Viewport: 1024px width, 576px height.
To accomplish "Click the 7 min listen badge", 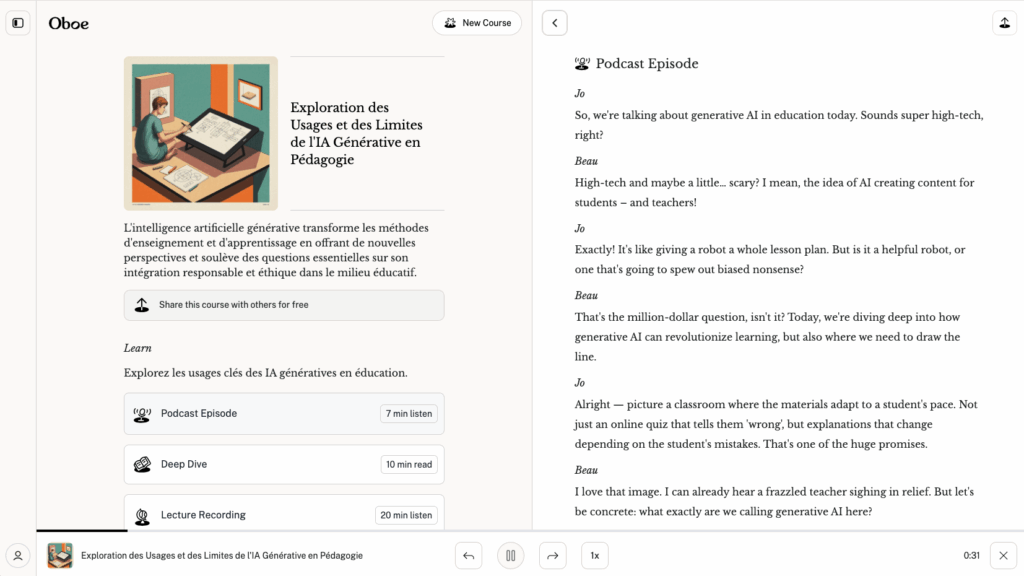I will click(408, 414).
